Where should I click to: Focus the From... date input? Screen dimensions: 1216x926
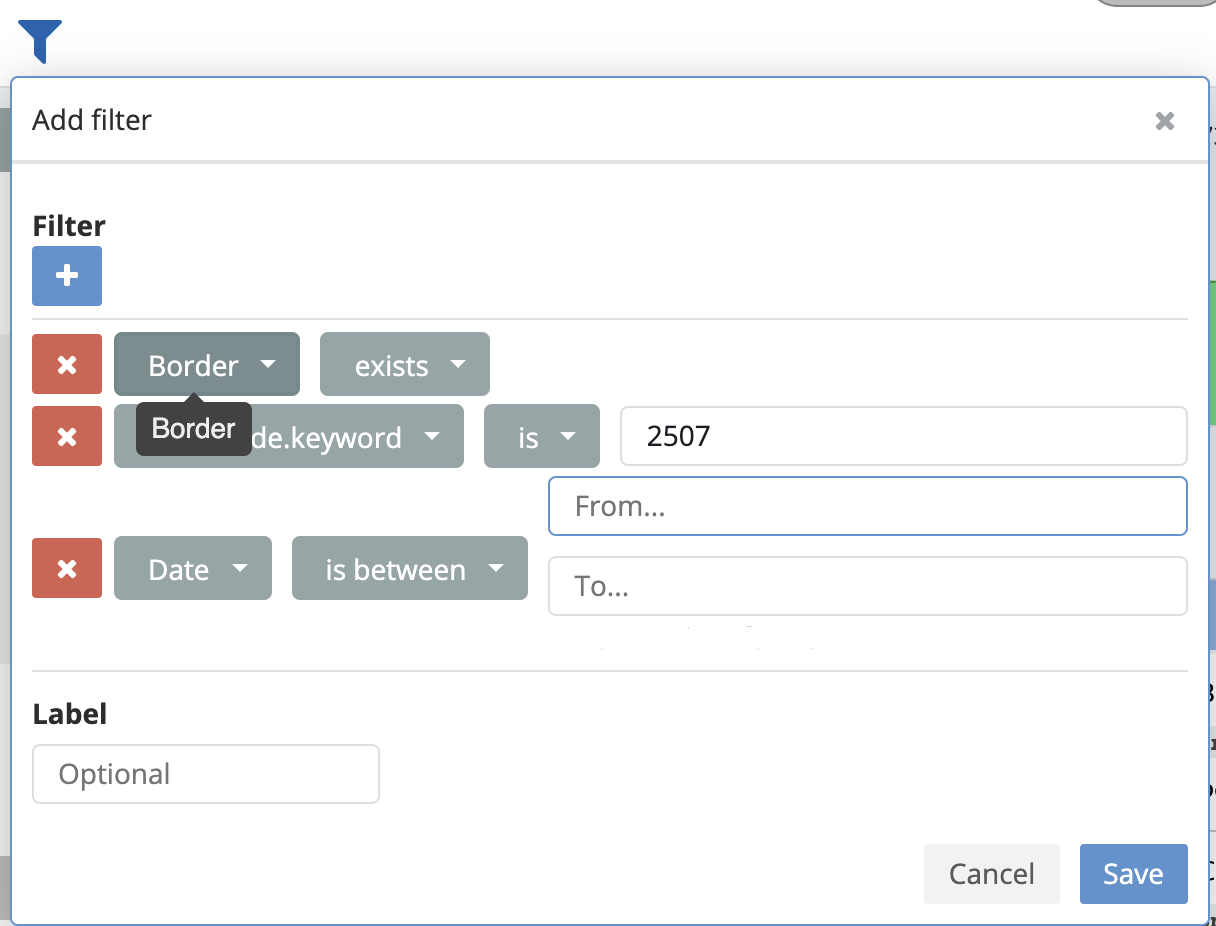pos(867,506)
